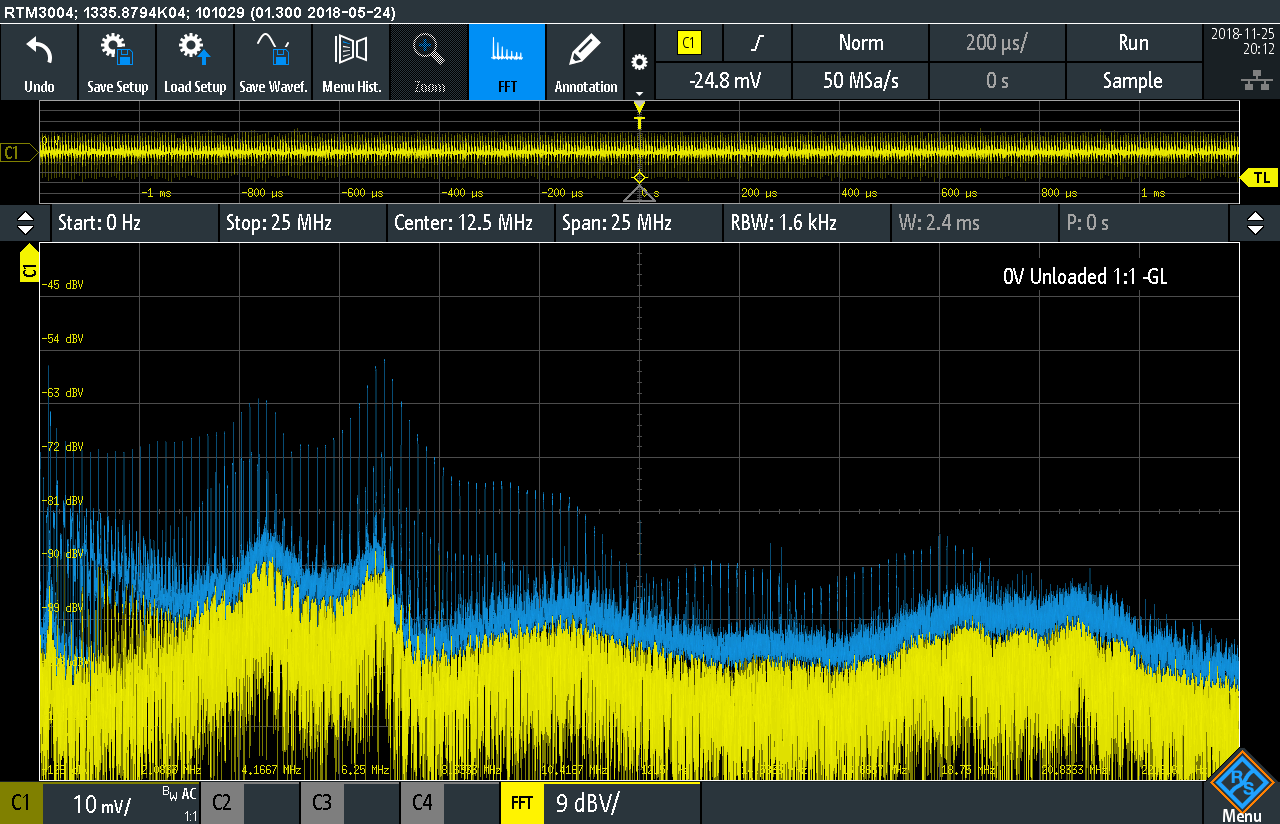Click the Sample acquisition mode button
The width and height of the screenshot is (1280, 824).
pos(1132,81)
